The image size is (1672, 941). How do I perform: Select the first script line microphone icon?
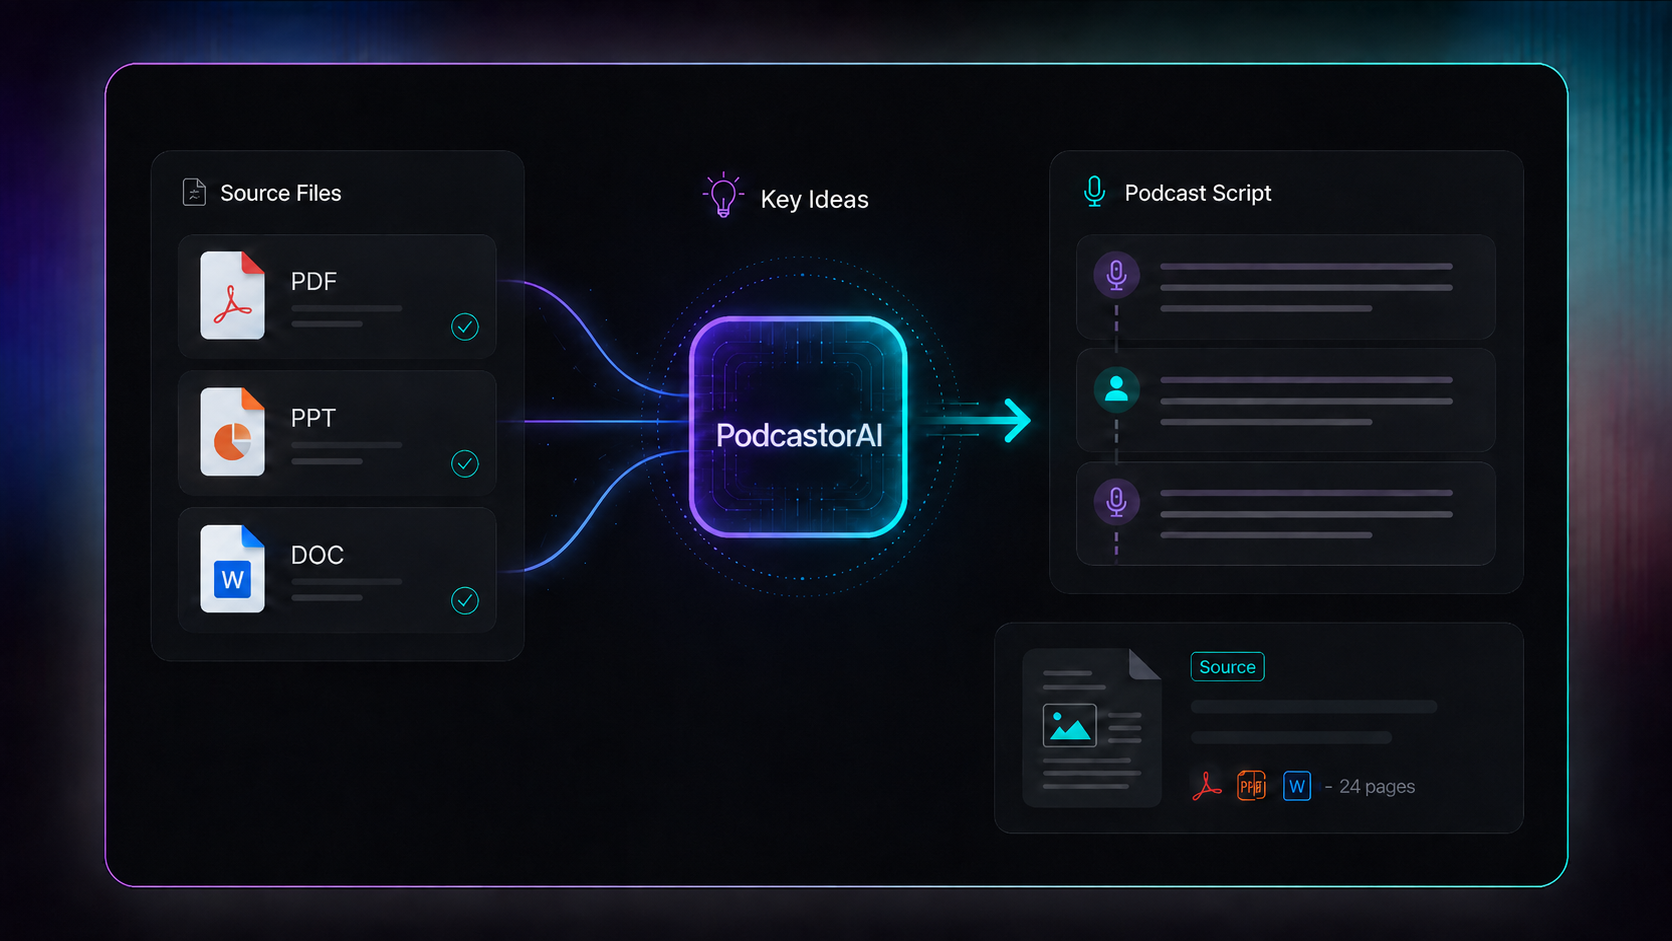(1116, 274)
